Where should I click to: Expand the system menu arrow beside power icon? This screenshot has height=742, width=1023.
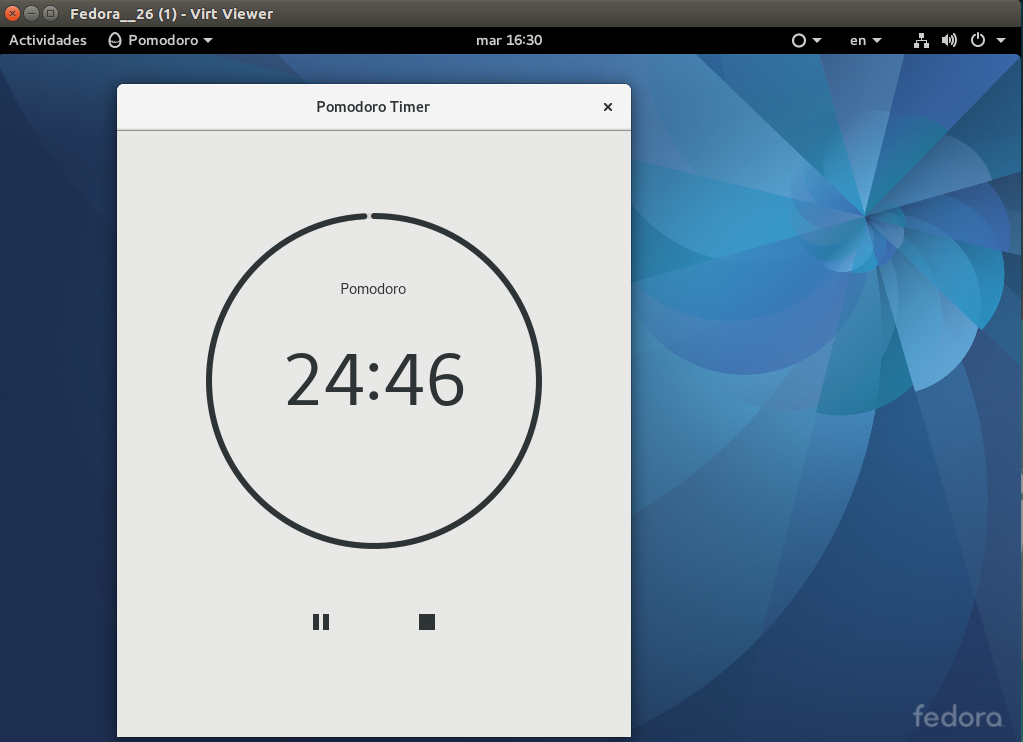pos(1000,40)
